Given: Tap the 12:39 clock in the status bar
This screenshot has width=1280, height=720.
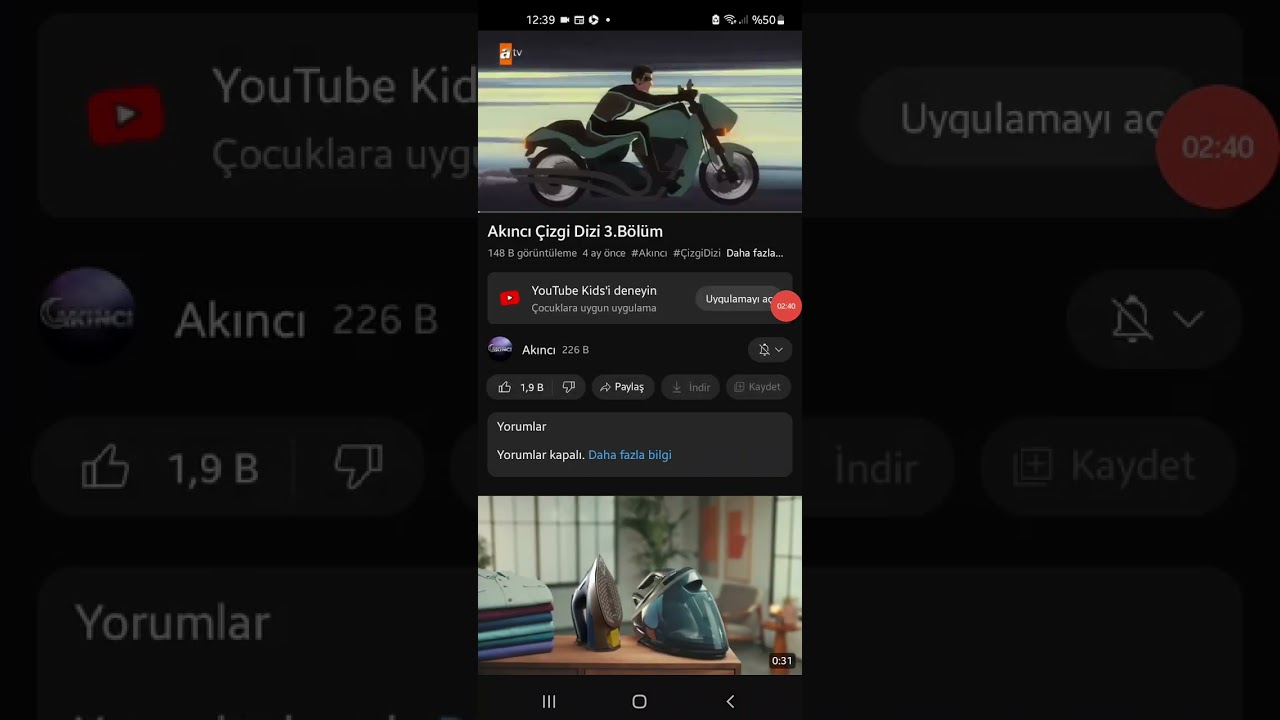Looking at the screenshot, I should click(x=540, y=19).
